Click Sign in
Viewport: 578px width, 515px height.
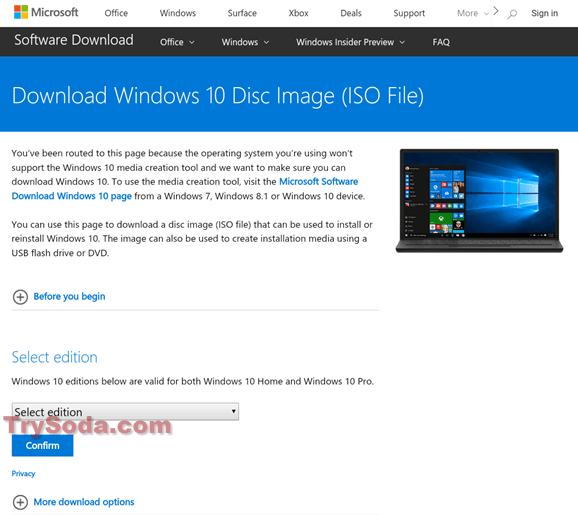[544, 13]
